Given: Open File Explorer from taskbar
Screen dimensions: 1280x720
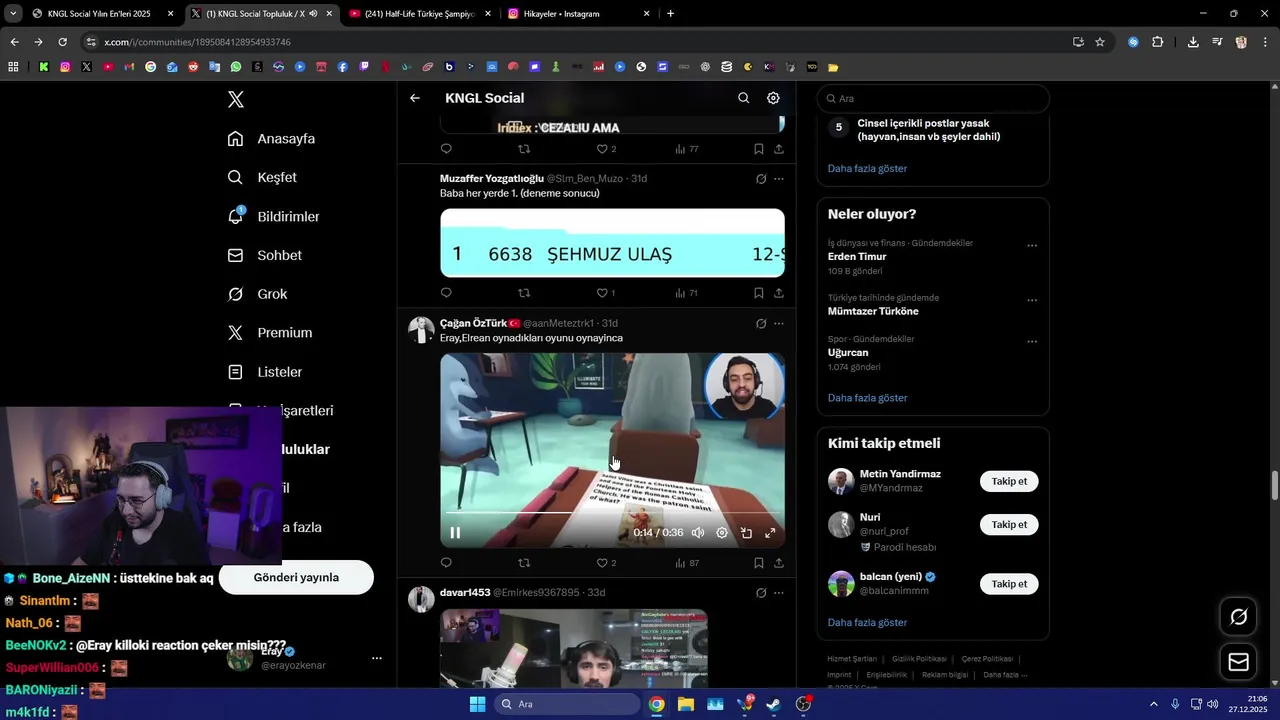Looking at the screenshot, I should pos(686,704).
